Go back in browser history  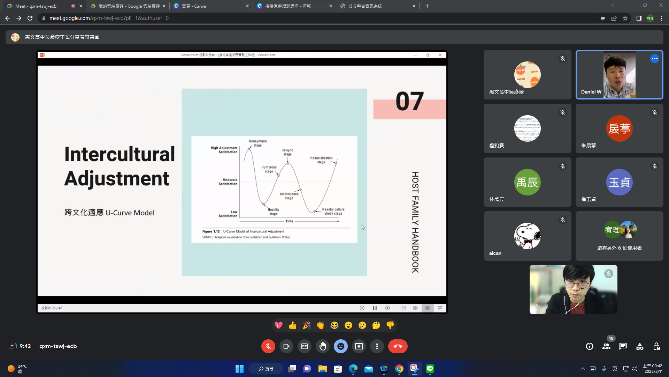7,18
